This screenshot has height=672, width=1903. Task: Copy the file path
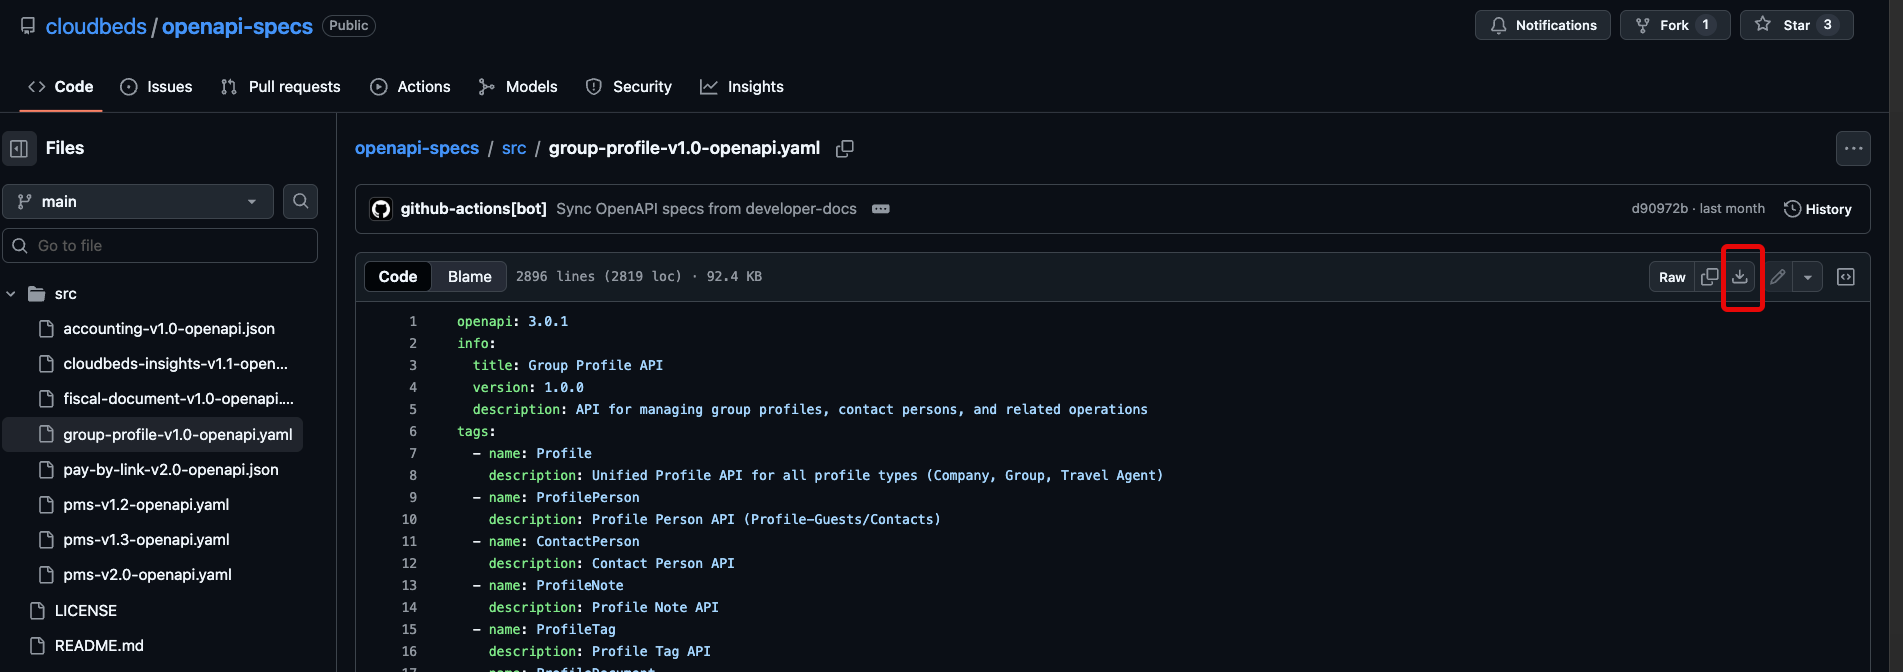point(845,148)
